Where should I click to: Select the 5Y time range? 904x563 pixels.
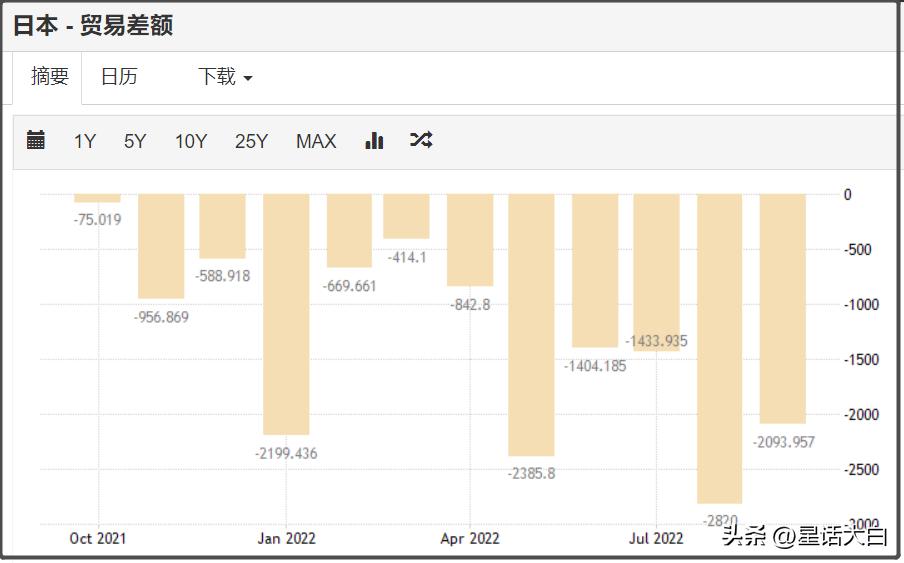tap(135, 141)
